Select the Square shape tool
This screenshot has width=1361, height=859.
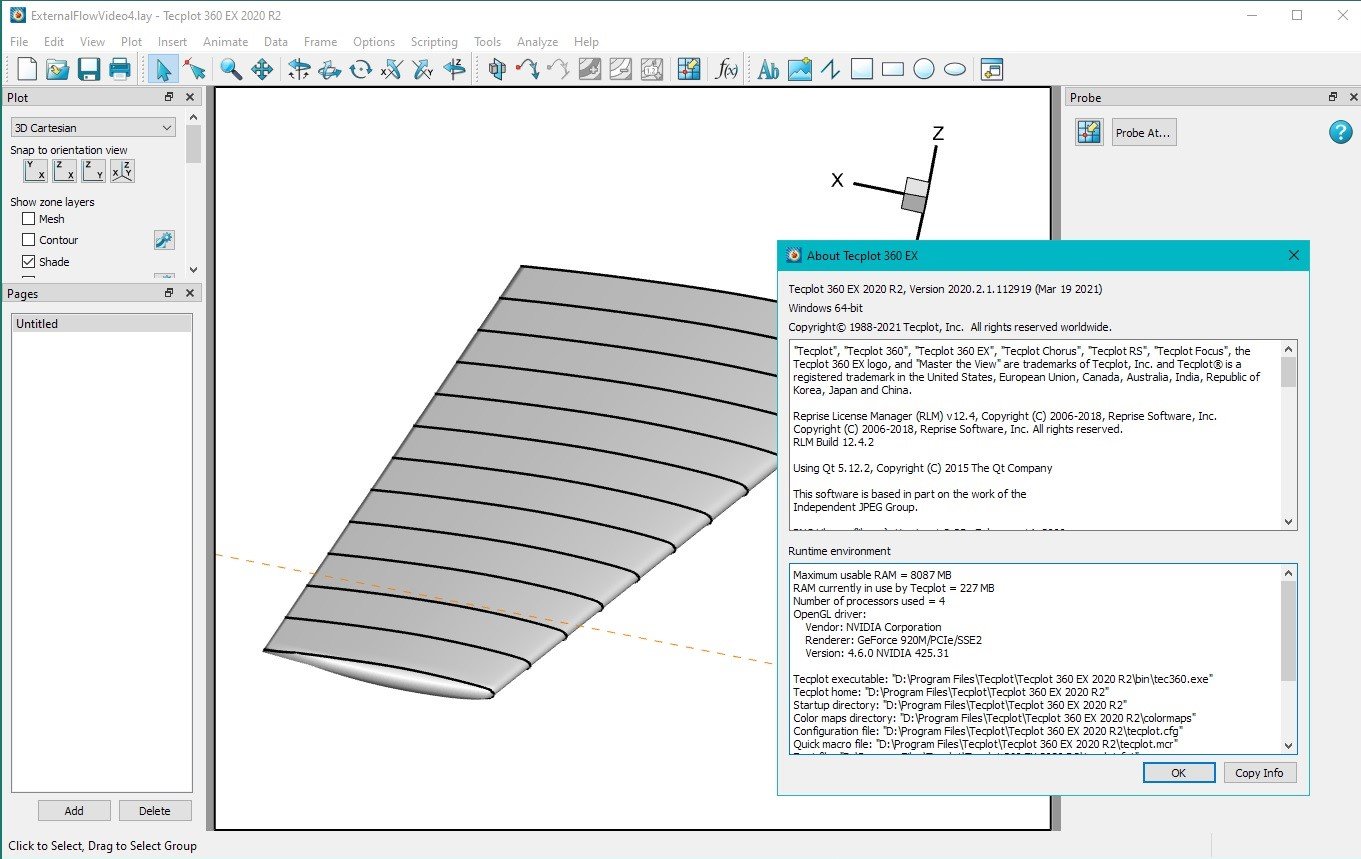862,69
